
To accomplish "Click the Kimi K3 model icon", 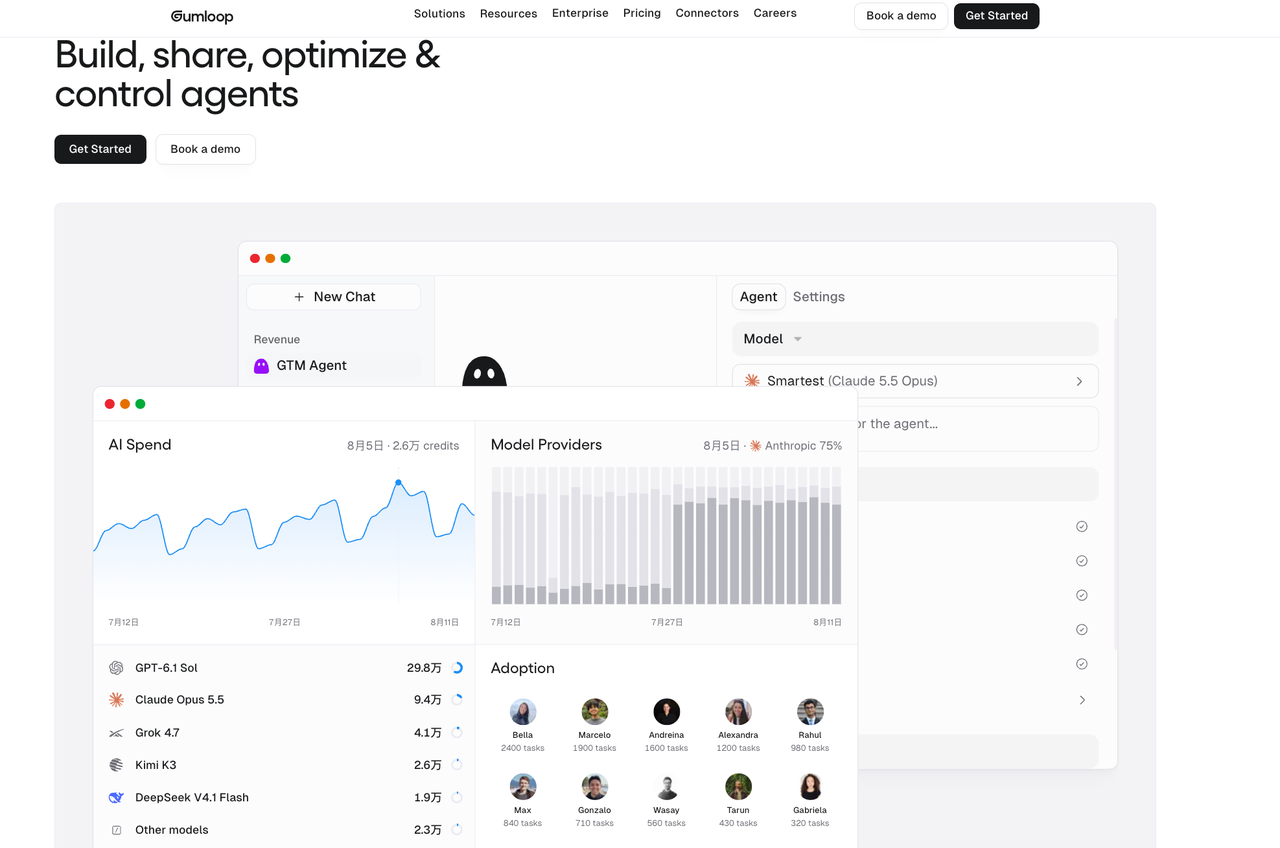I will (x=116, y=765).
